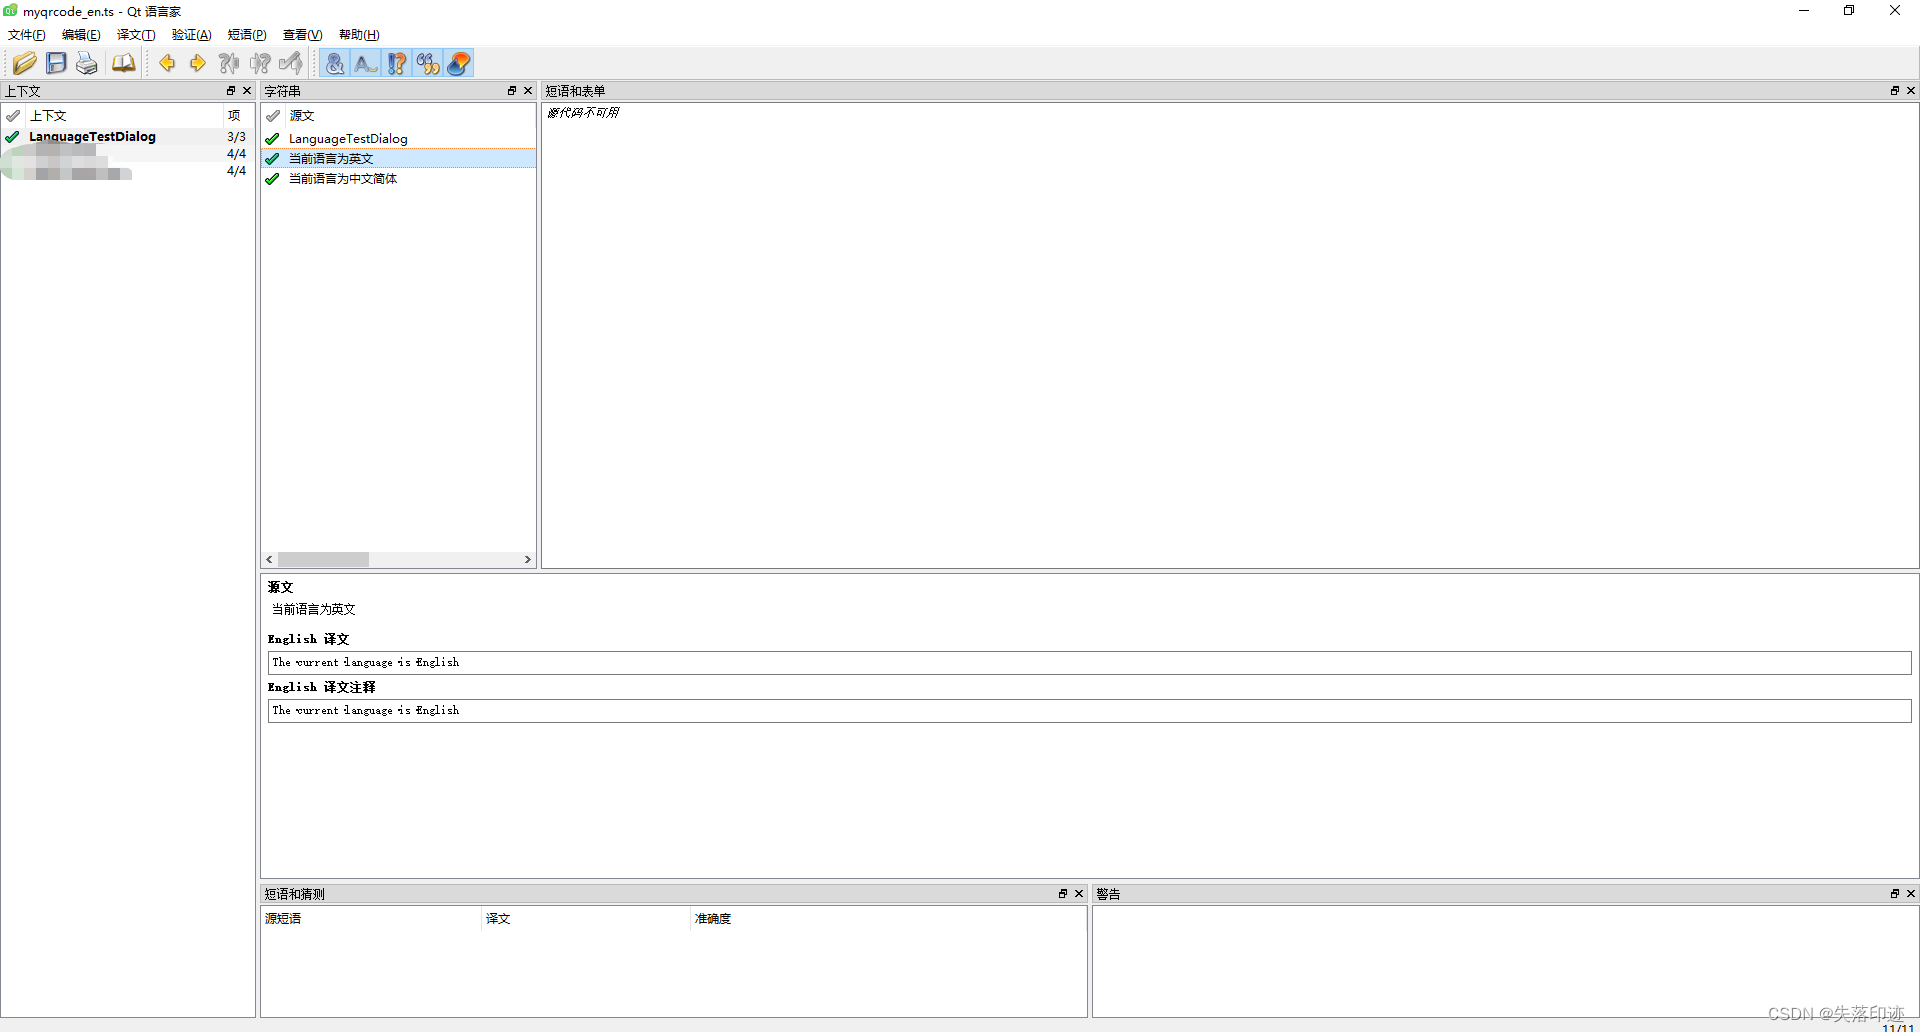Open a translation file with Open icon
Screen dimensions: 1920x1032
pos(25,64)
